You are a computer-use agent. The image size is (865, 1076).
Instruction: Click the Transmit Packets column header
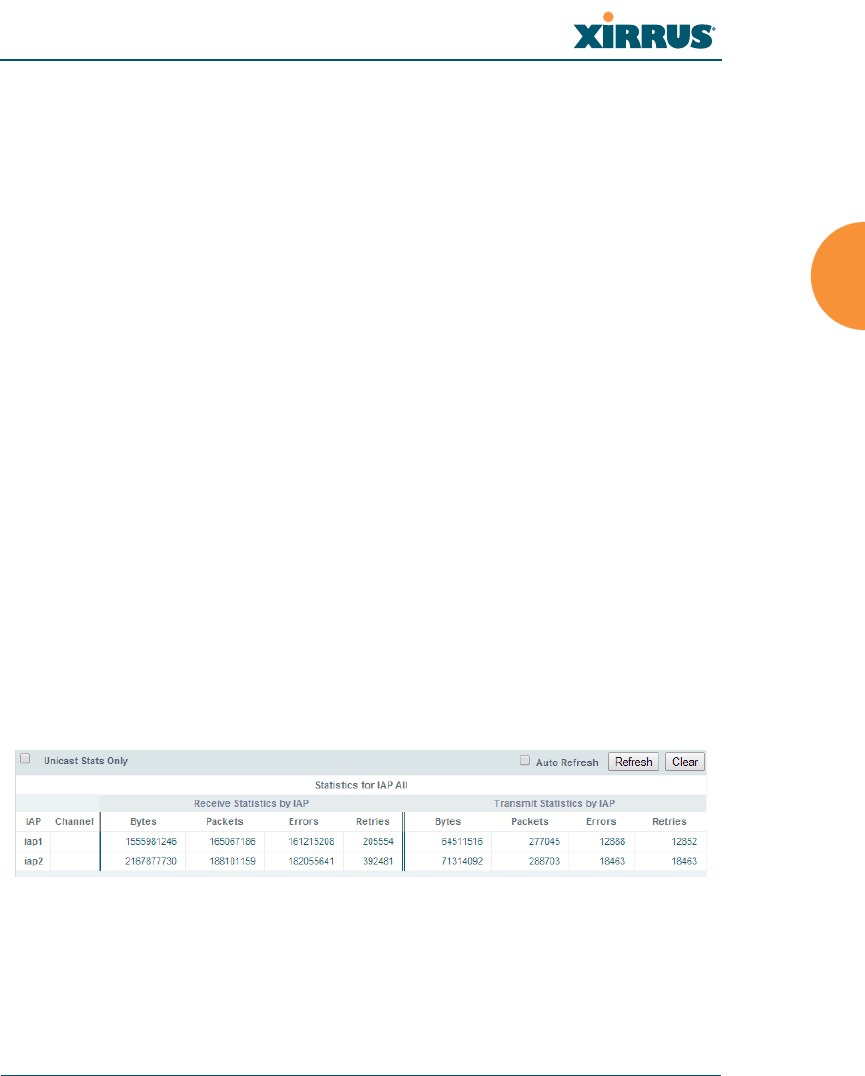(530, 821)
